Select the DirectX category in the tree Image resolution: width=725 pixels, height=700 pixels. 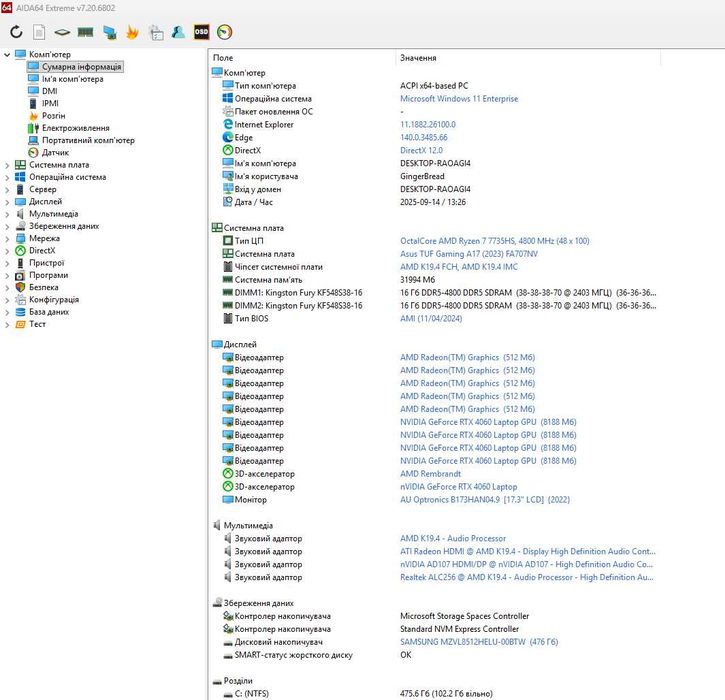pos(42,251)
